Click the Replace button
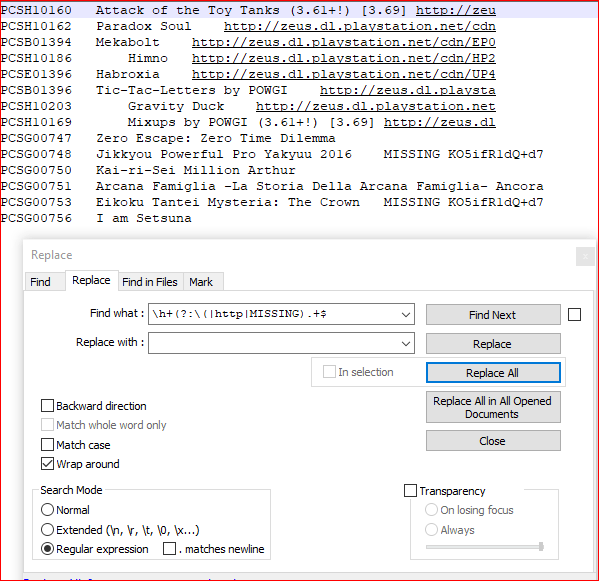Image resolution: width=599 pixels, height=581 pixels. (493, 344)
